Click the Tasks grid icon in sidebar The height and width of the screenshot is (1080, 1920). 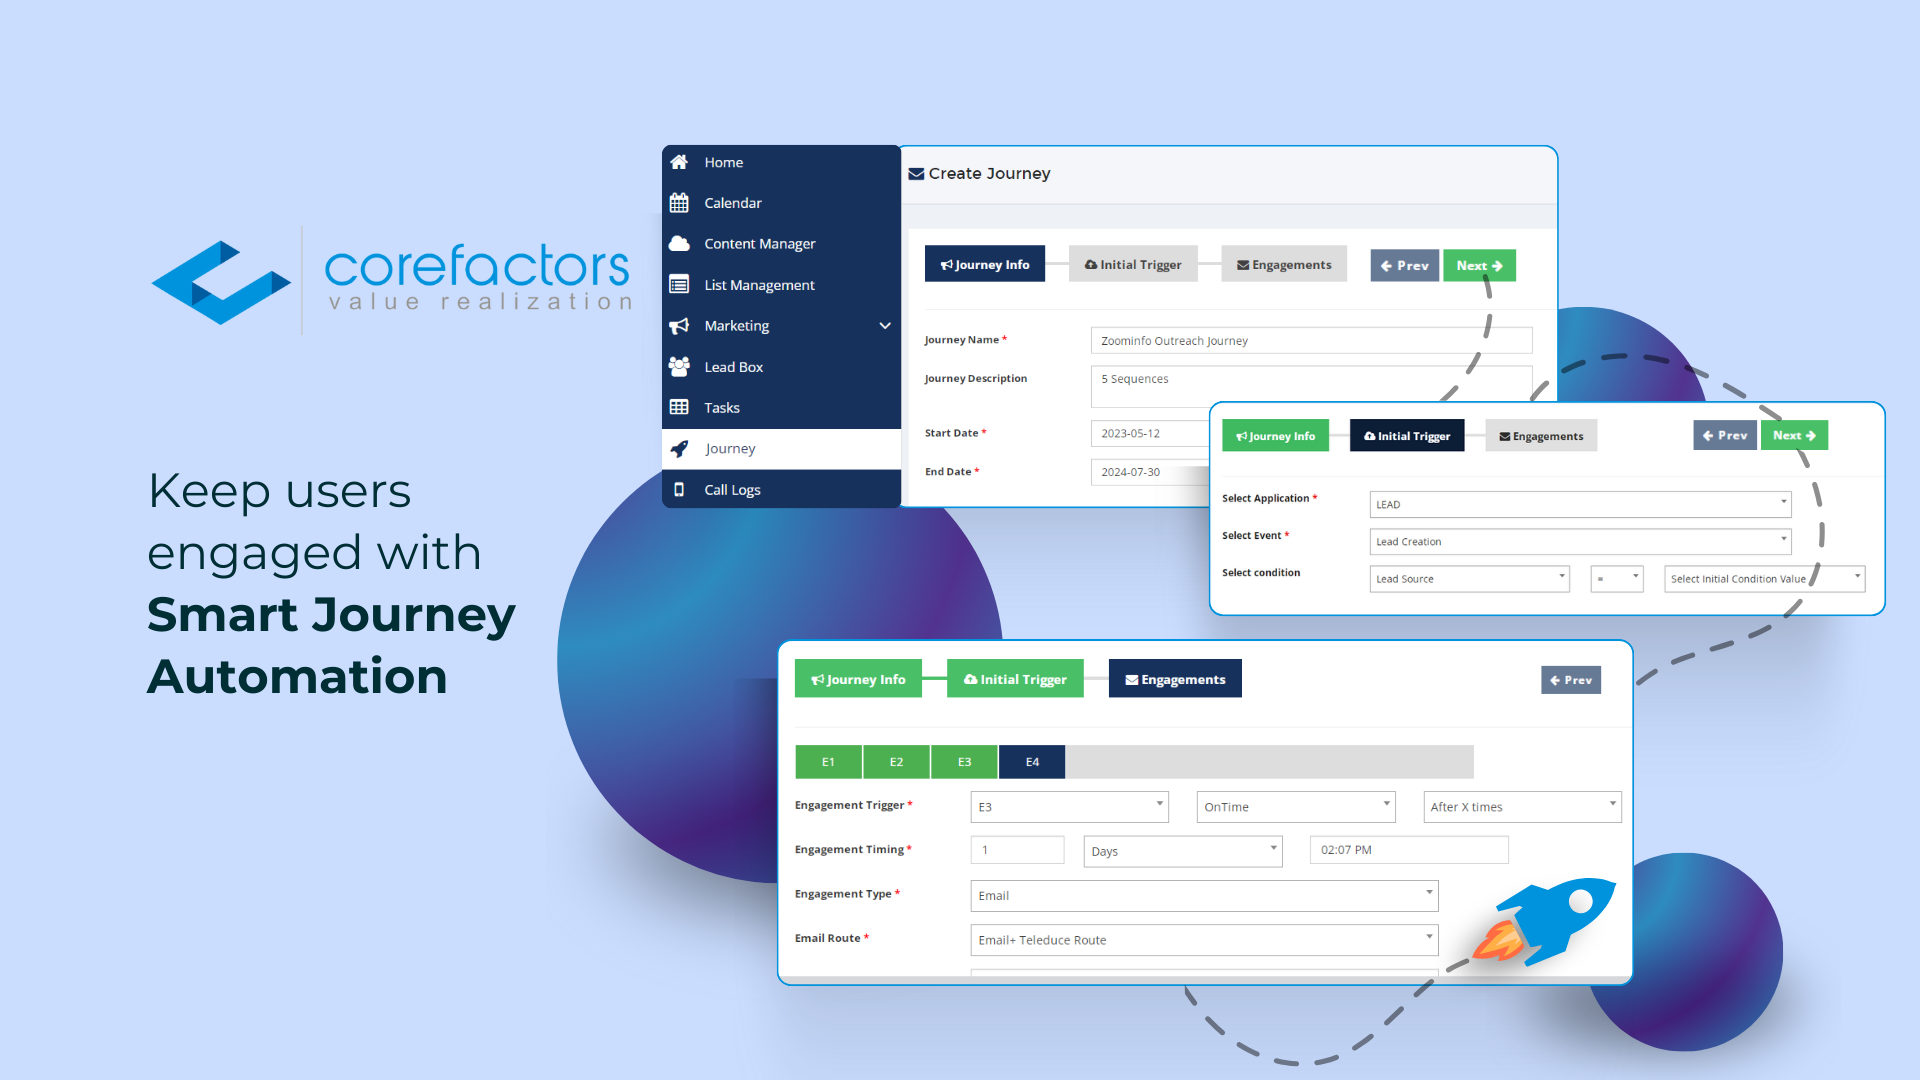pos(679,406)
